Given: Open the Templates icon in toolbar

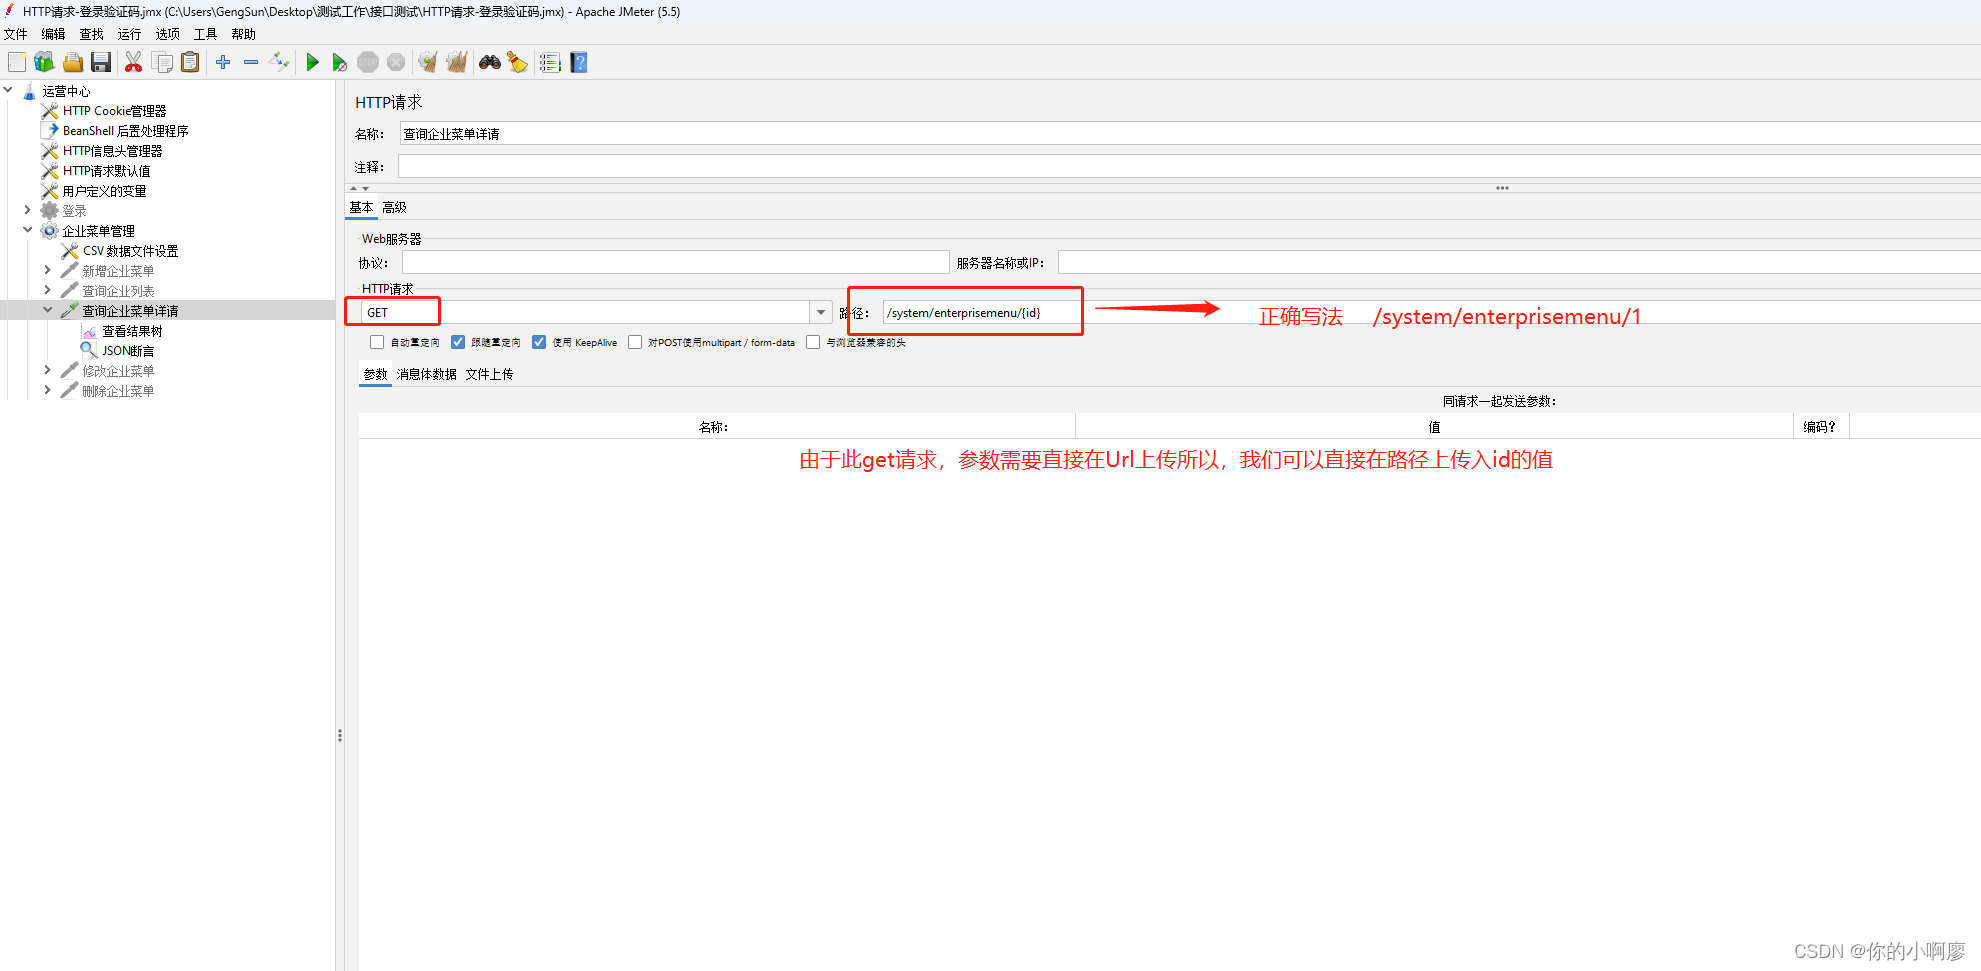Looking at the screenshot, I should 44,62.
